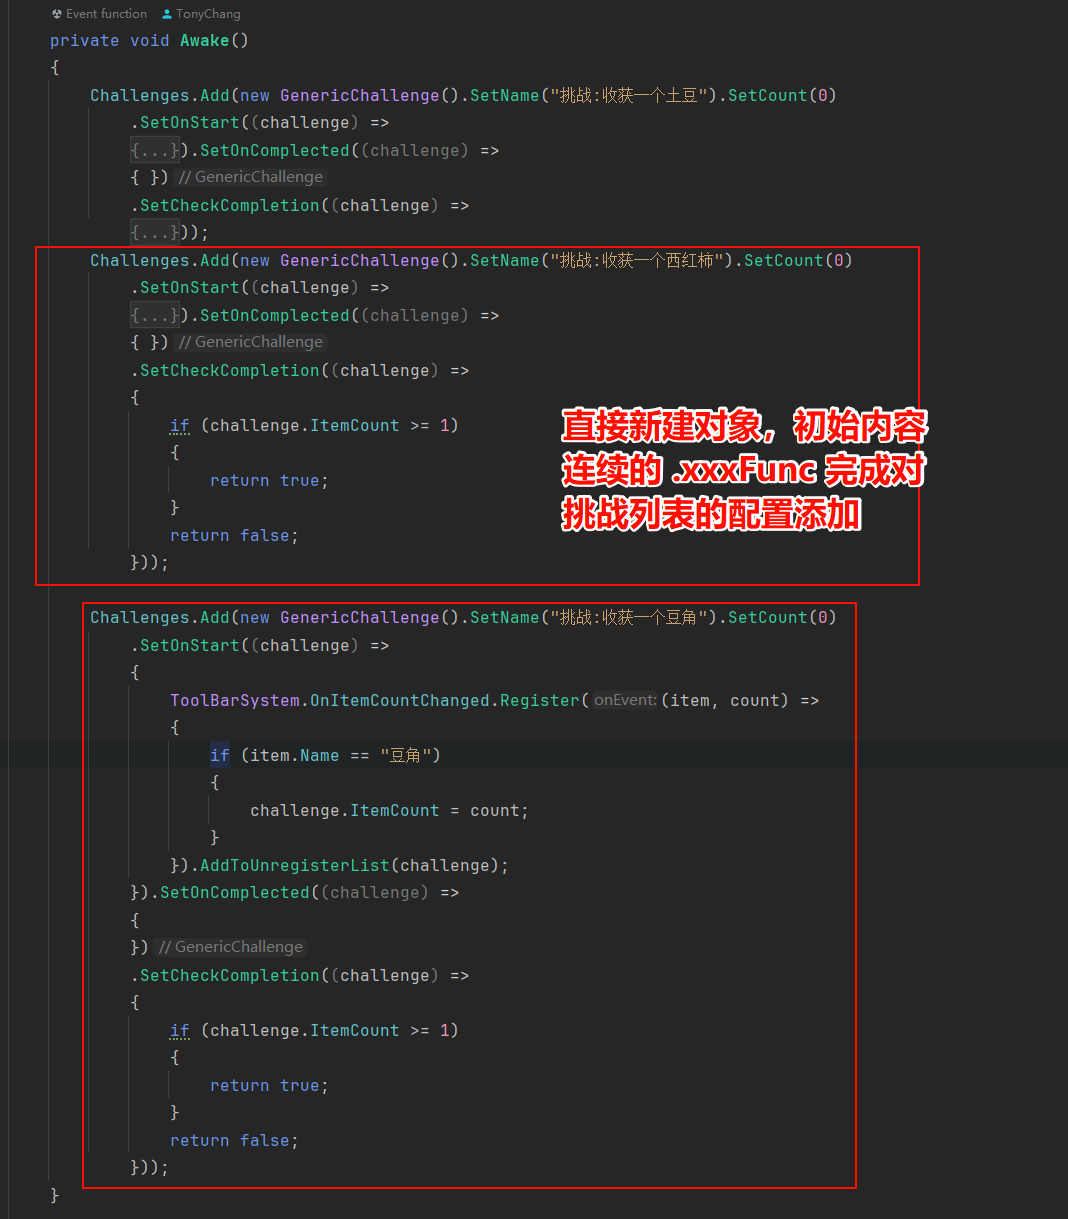Click GenericChallenge hint in 土豆 challenge
The width and height of the screenshot is (1068, 1219).
pyautogui.click(x=251, y=177)
